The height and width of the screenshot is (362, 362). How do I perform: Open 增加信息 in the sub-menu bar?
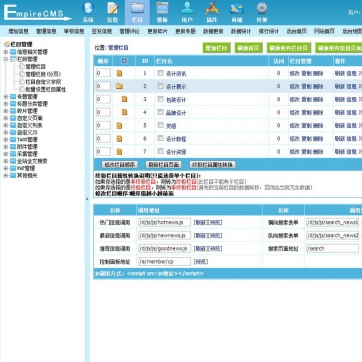coord(18,31)
